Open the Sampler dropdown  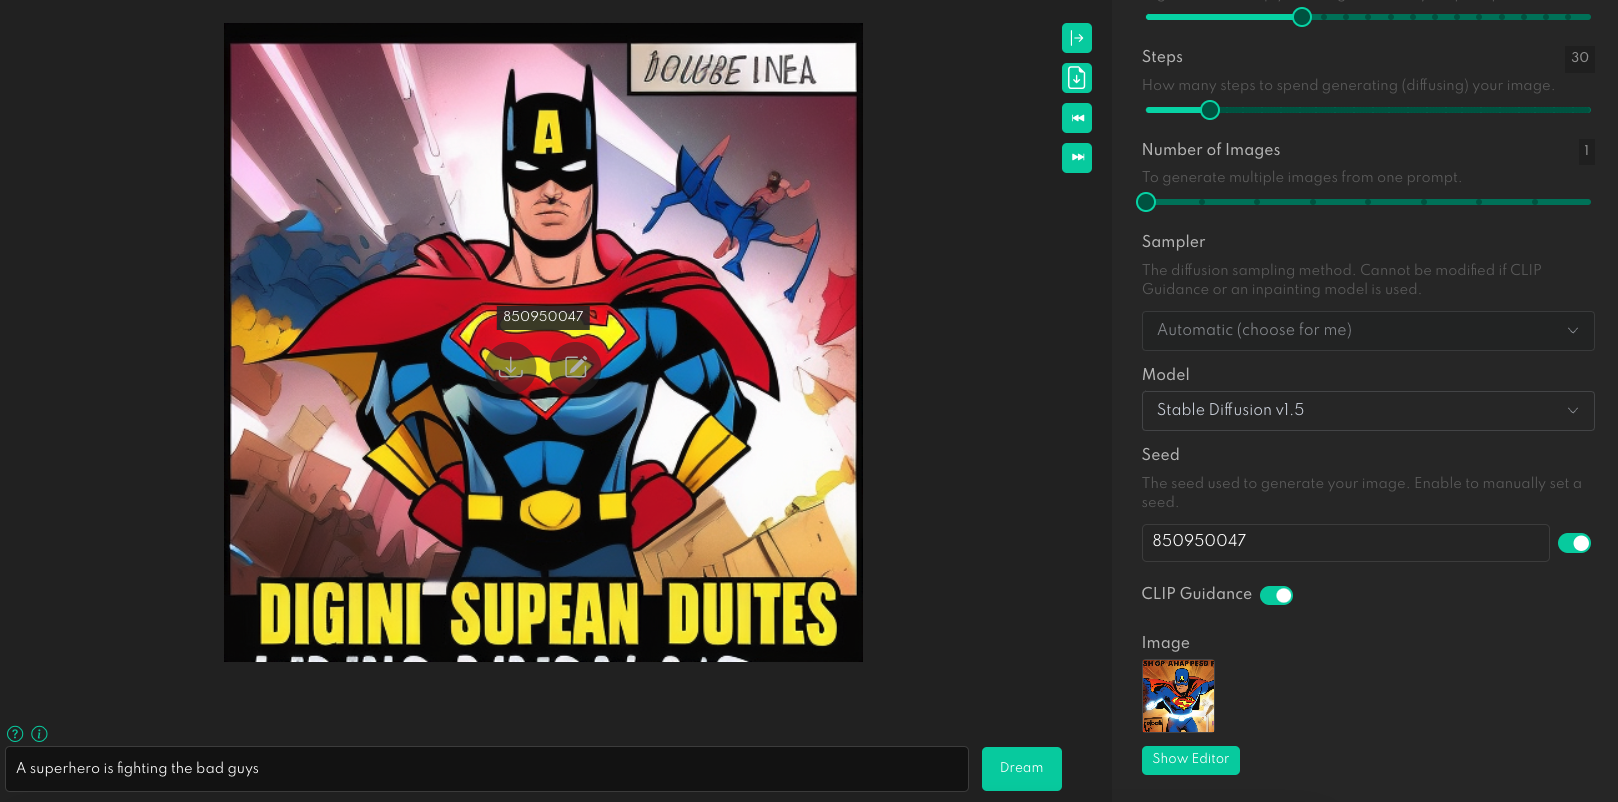tap(1368, 330)
